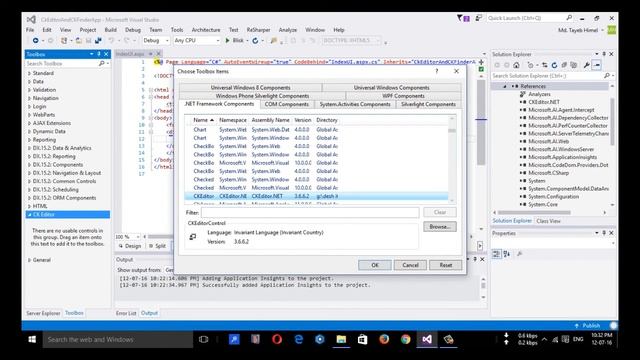Switch to COM Components tab
Viewport: 640px width, 360px height.
pos(287,104)
